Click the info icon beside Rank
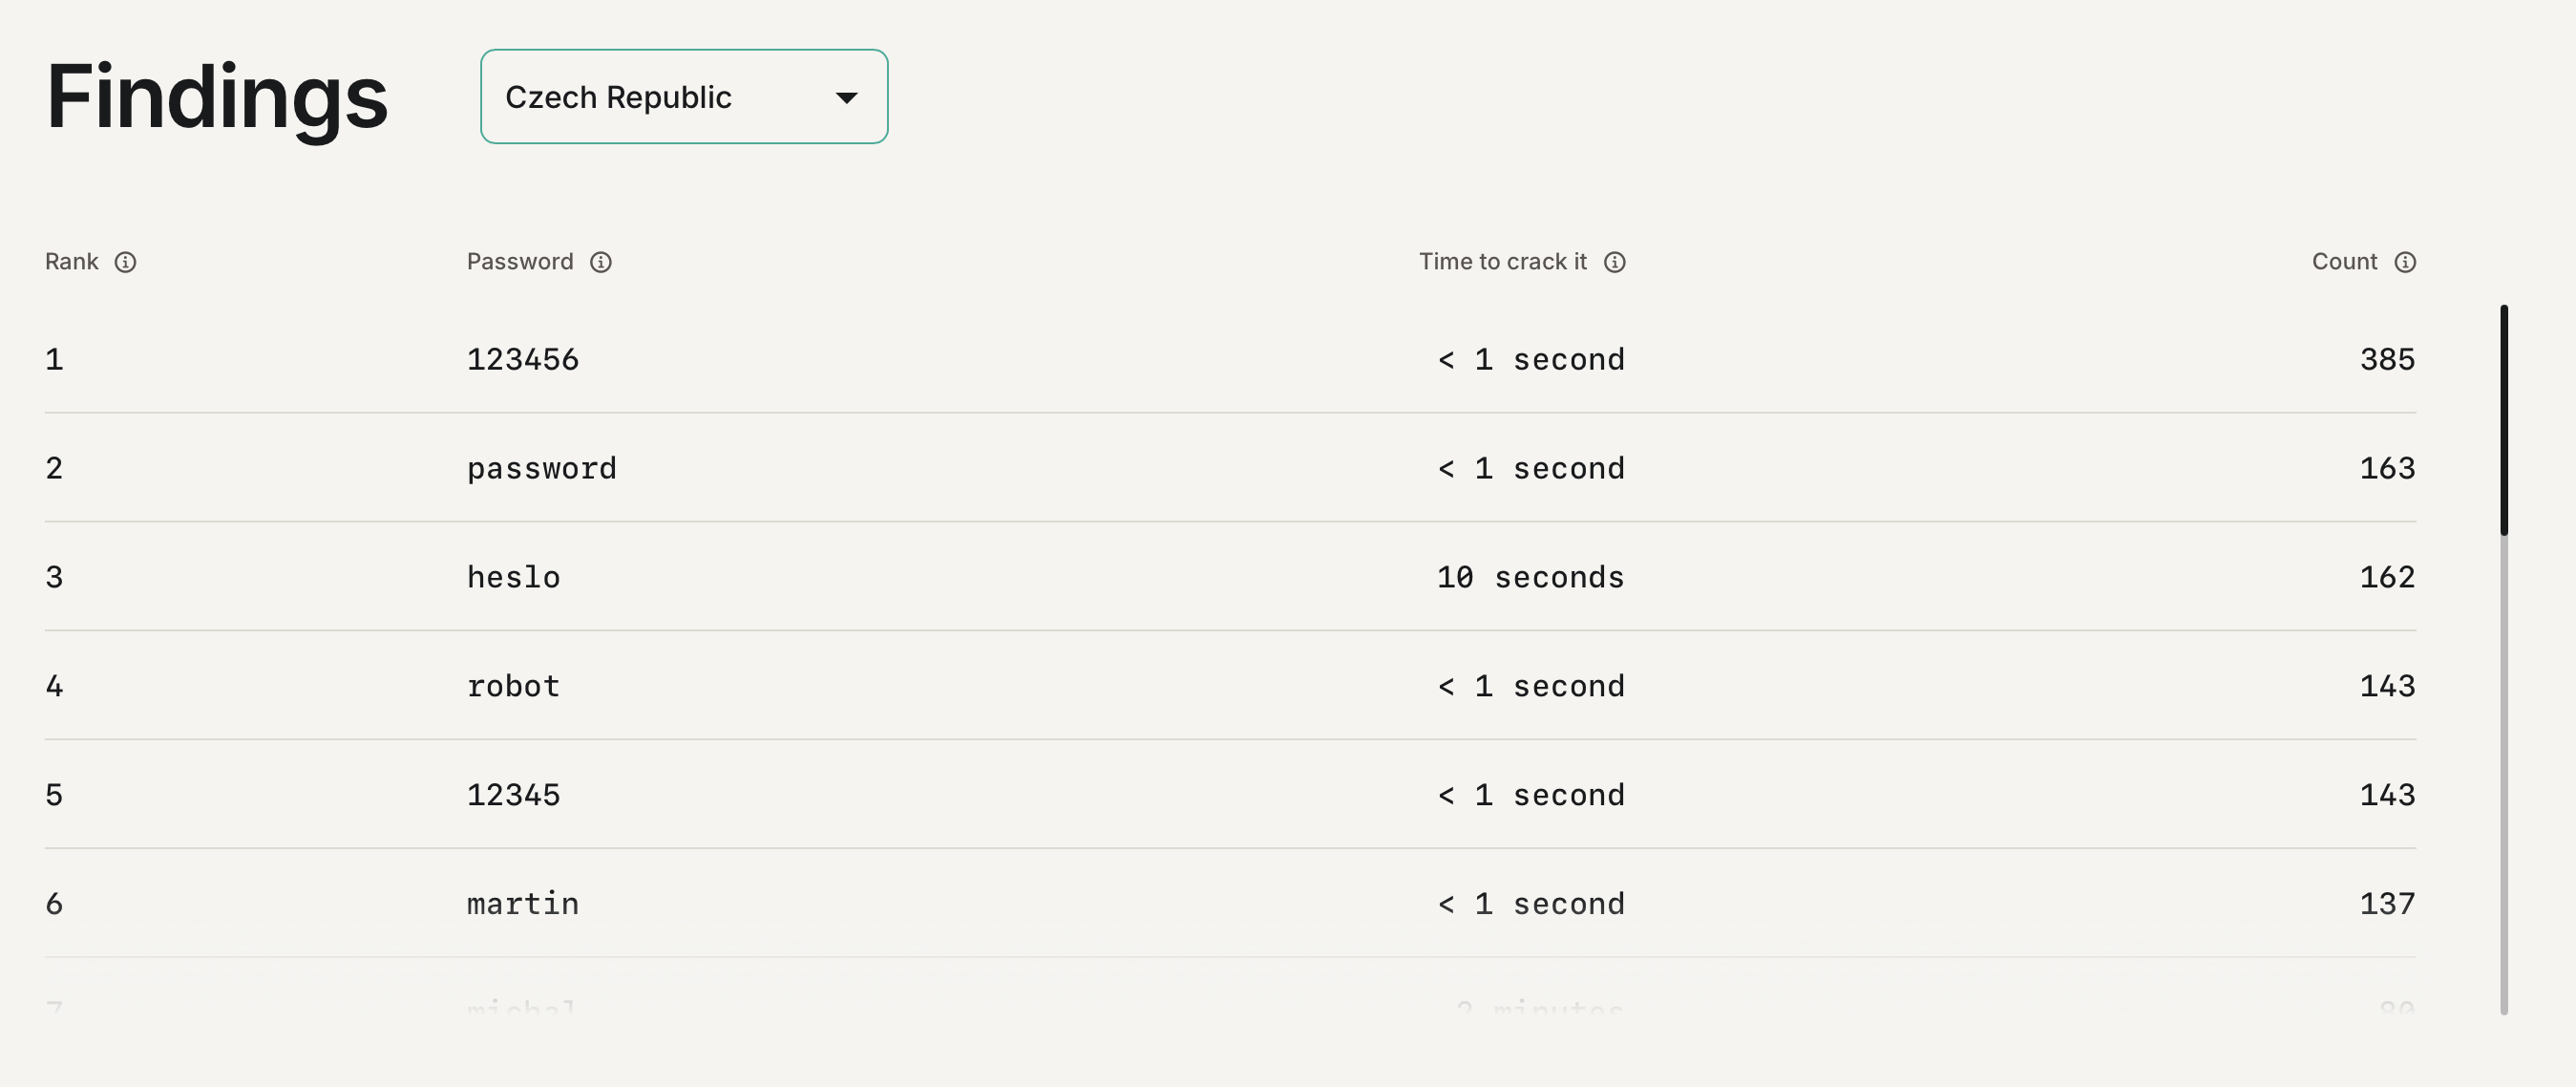This screenshot has height=1087, width=2576. 125,262
